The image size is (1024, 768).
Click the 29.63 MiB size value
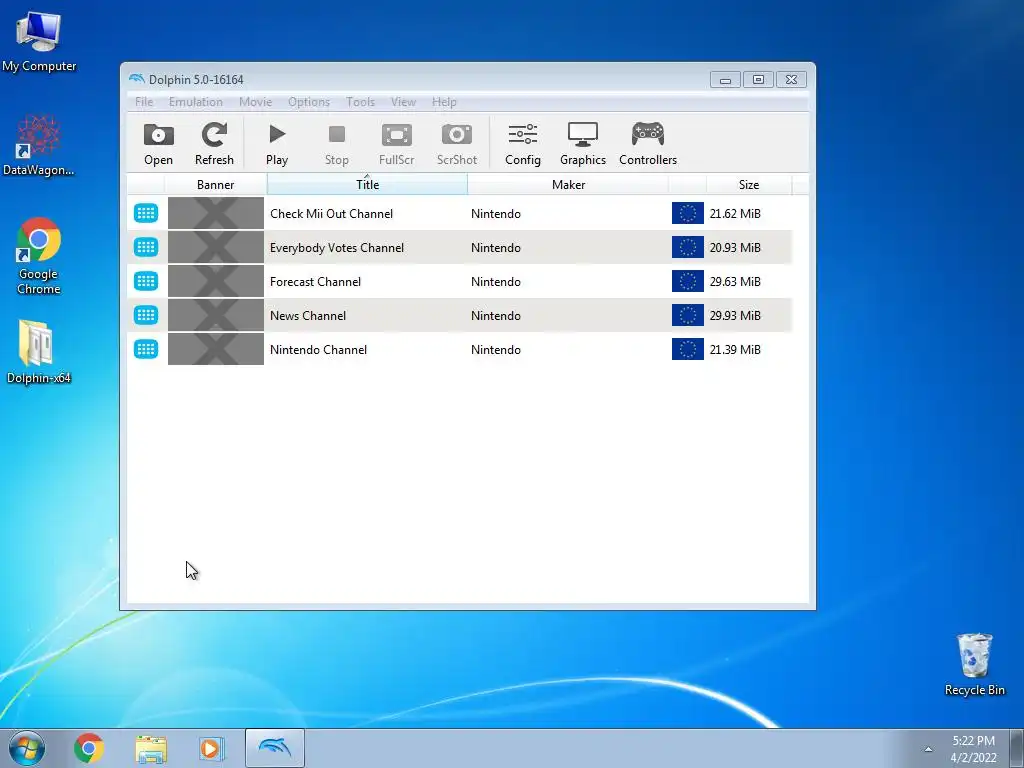(735, 281)
